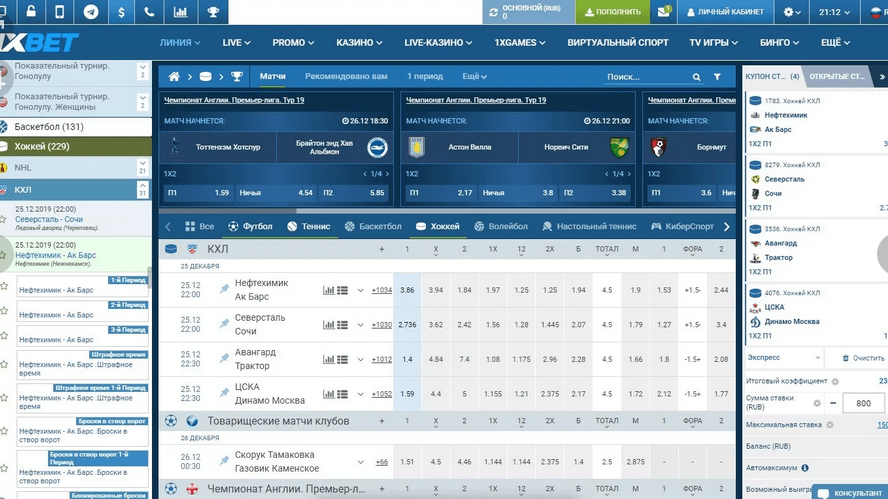Open the messages envelope icon

[663, 11]
